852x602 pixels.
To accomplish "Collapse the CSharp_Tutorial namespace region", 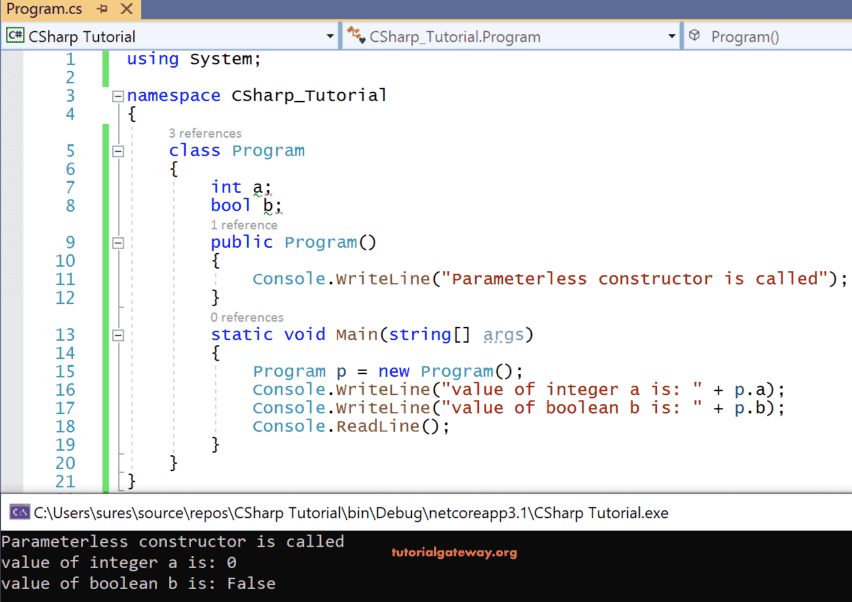I will 117,95.
